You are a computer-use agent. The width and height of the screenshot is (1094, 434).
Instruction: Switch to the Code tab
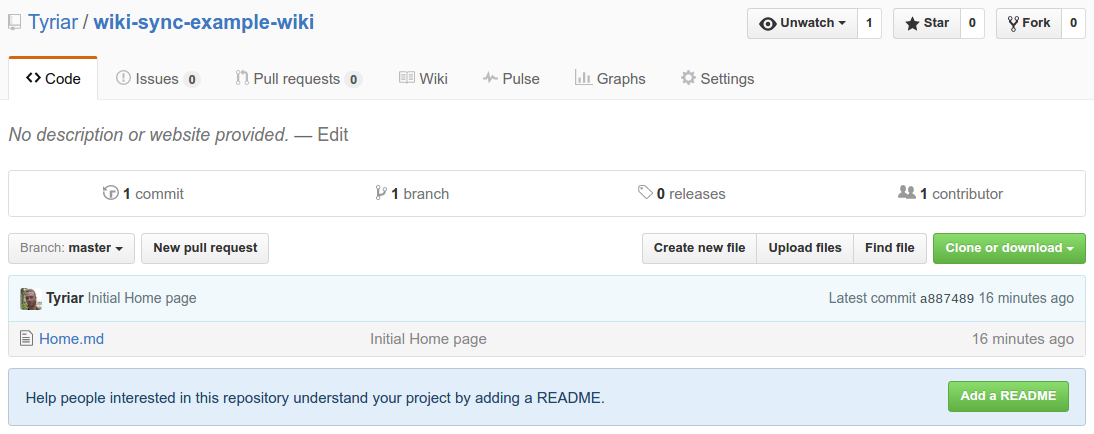[x=53, y=79]
